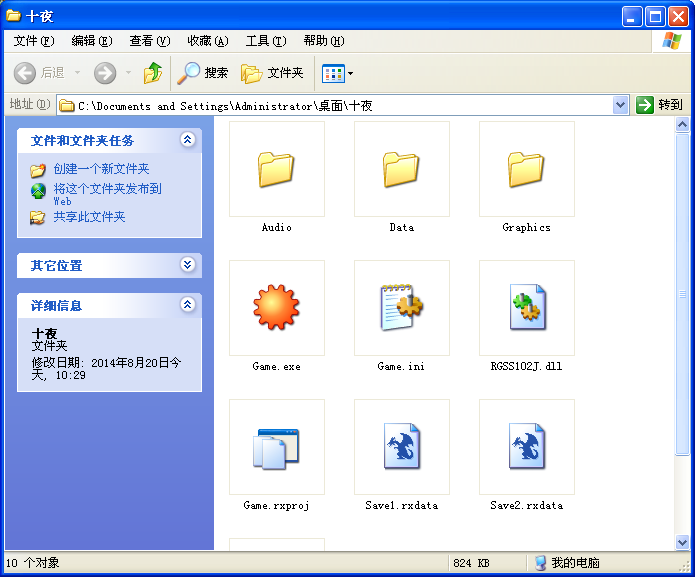Click the Save2.rxdata file name
Image resolution: width=695 pixels, height=577 pixels.
527,506
